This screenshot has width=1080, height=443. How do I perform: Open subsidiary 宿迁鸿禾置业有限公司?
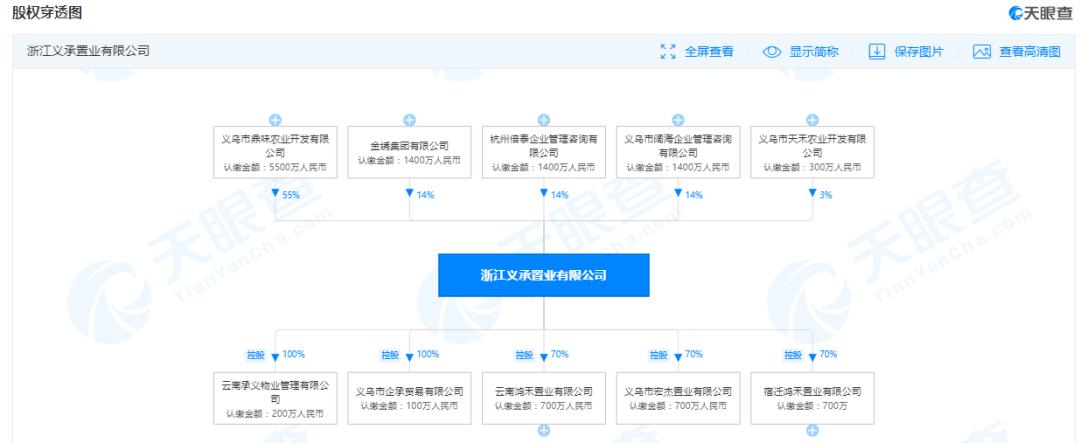[812, 398]
